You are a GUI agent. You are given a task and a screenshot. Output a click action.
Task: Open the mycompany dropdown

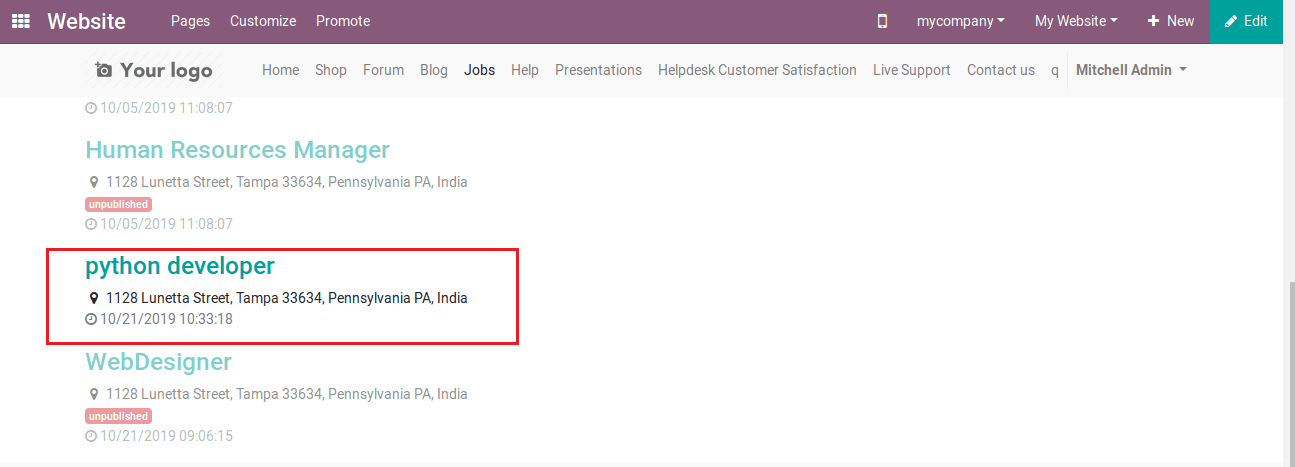961,21
